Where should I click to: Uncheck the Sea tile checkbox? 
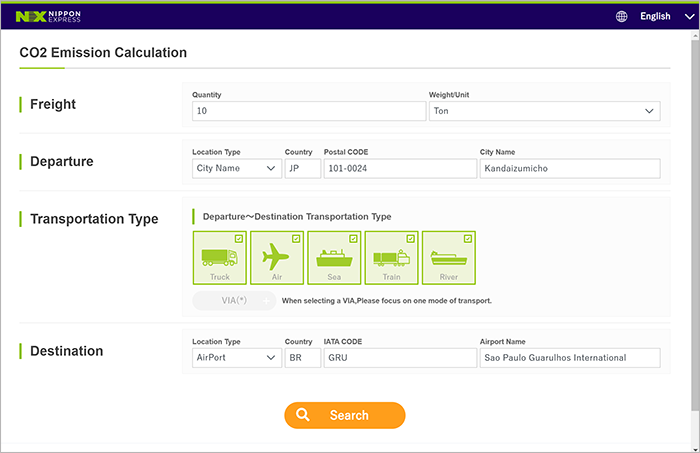coord(353,238)
